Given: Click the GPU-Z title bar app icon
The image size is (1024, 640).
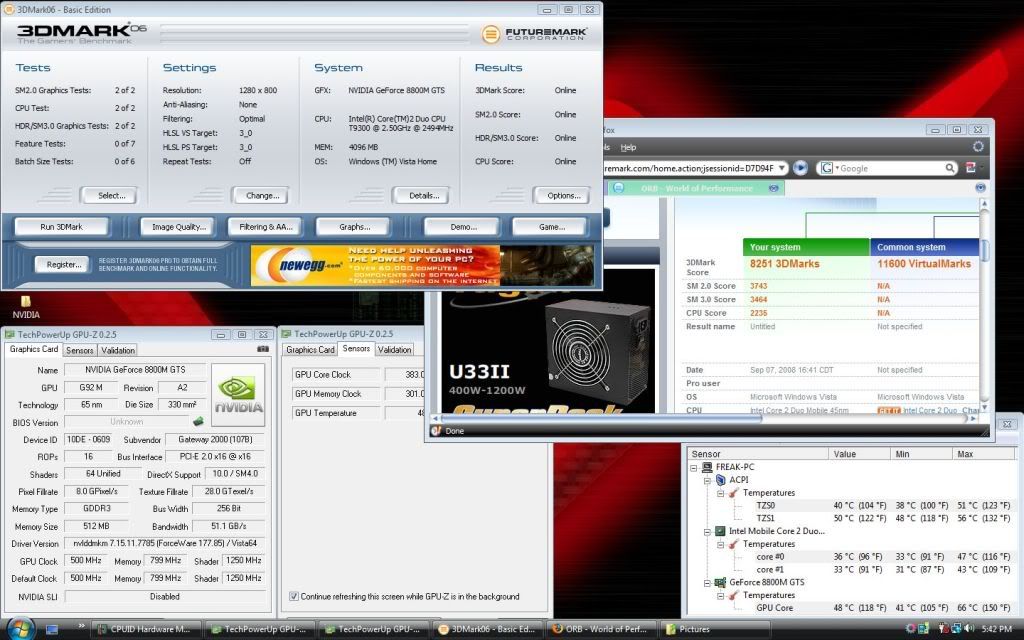Looking at the screenshot, I should tap(10, 334).
